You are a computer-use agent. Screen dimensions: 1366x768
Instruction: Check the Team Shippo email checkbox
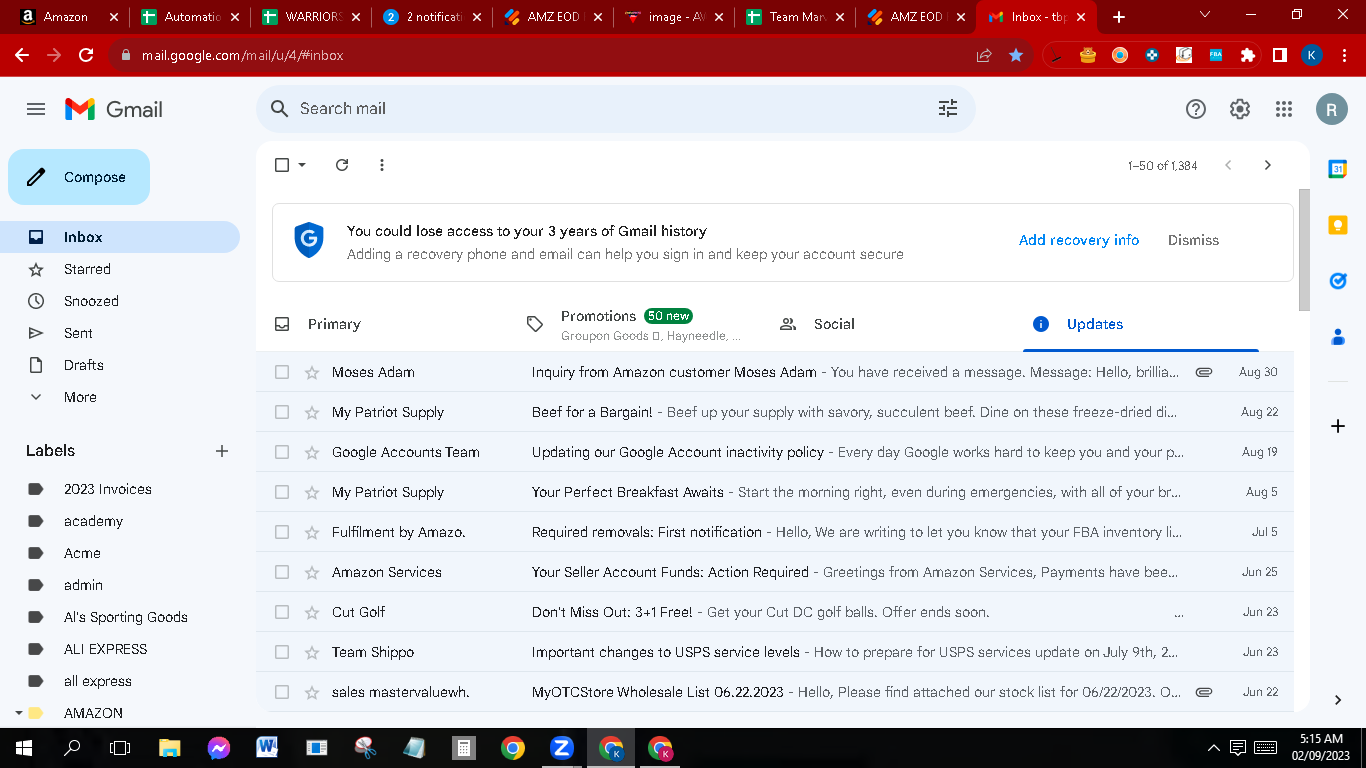pos(282,652)
